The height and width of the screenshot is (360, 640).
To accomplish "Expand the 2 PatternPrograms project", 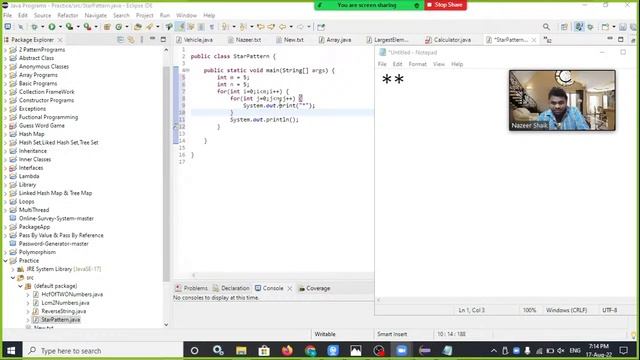I will tap(6, 50).
